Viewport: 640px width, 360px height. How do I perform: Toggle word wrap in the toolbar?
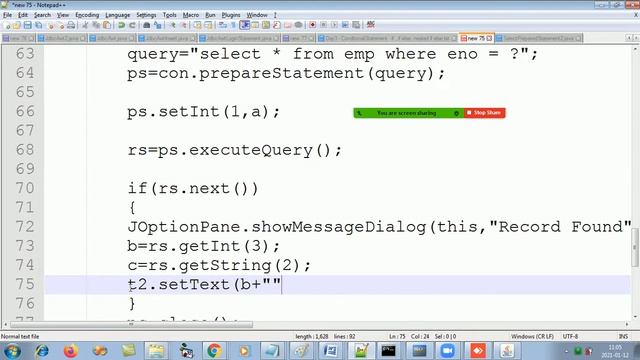[223, 25]
